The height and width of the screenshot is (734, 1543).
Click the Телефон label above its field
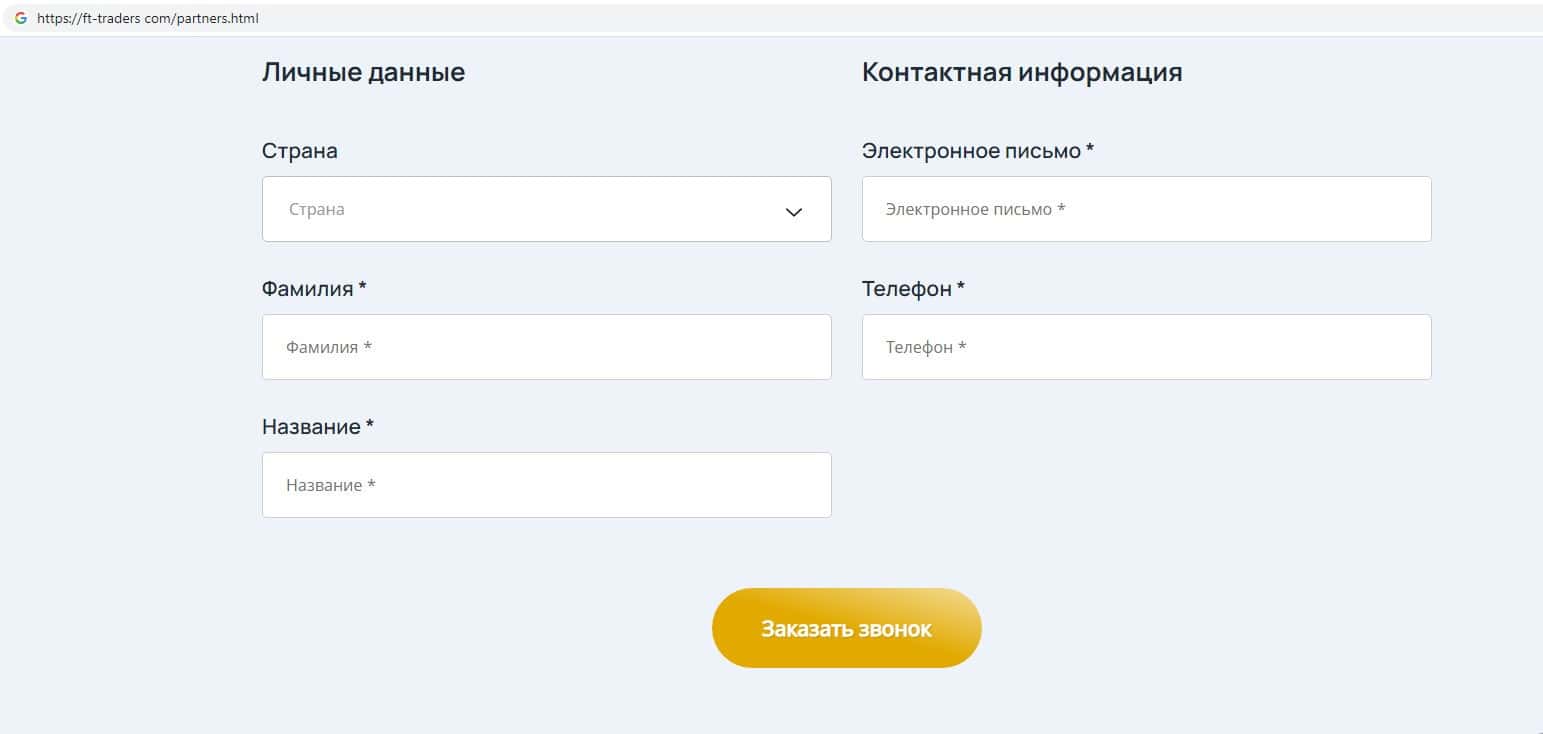(x=906, y=289)
